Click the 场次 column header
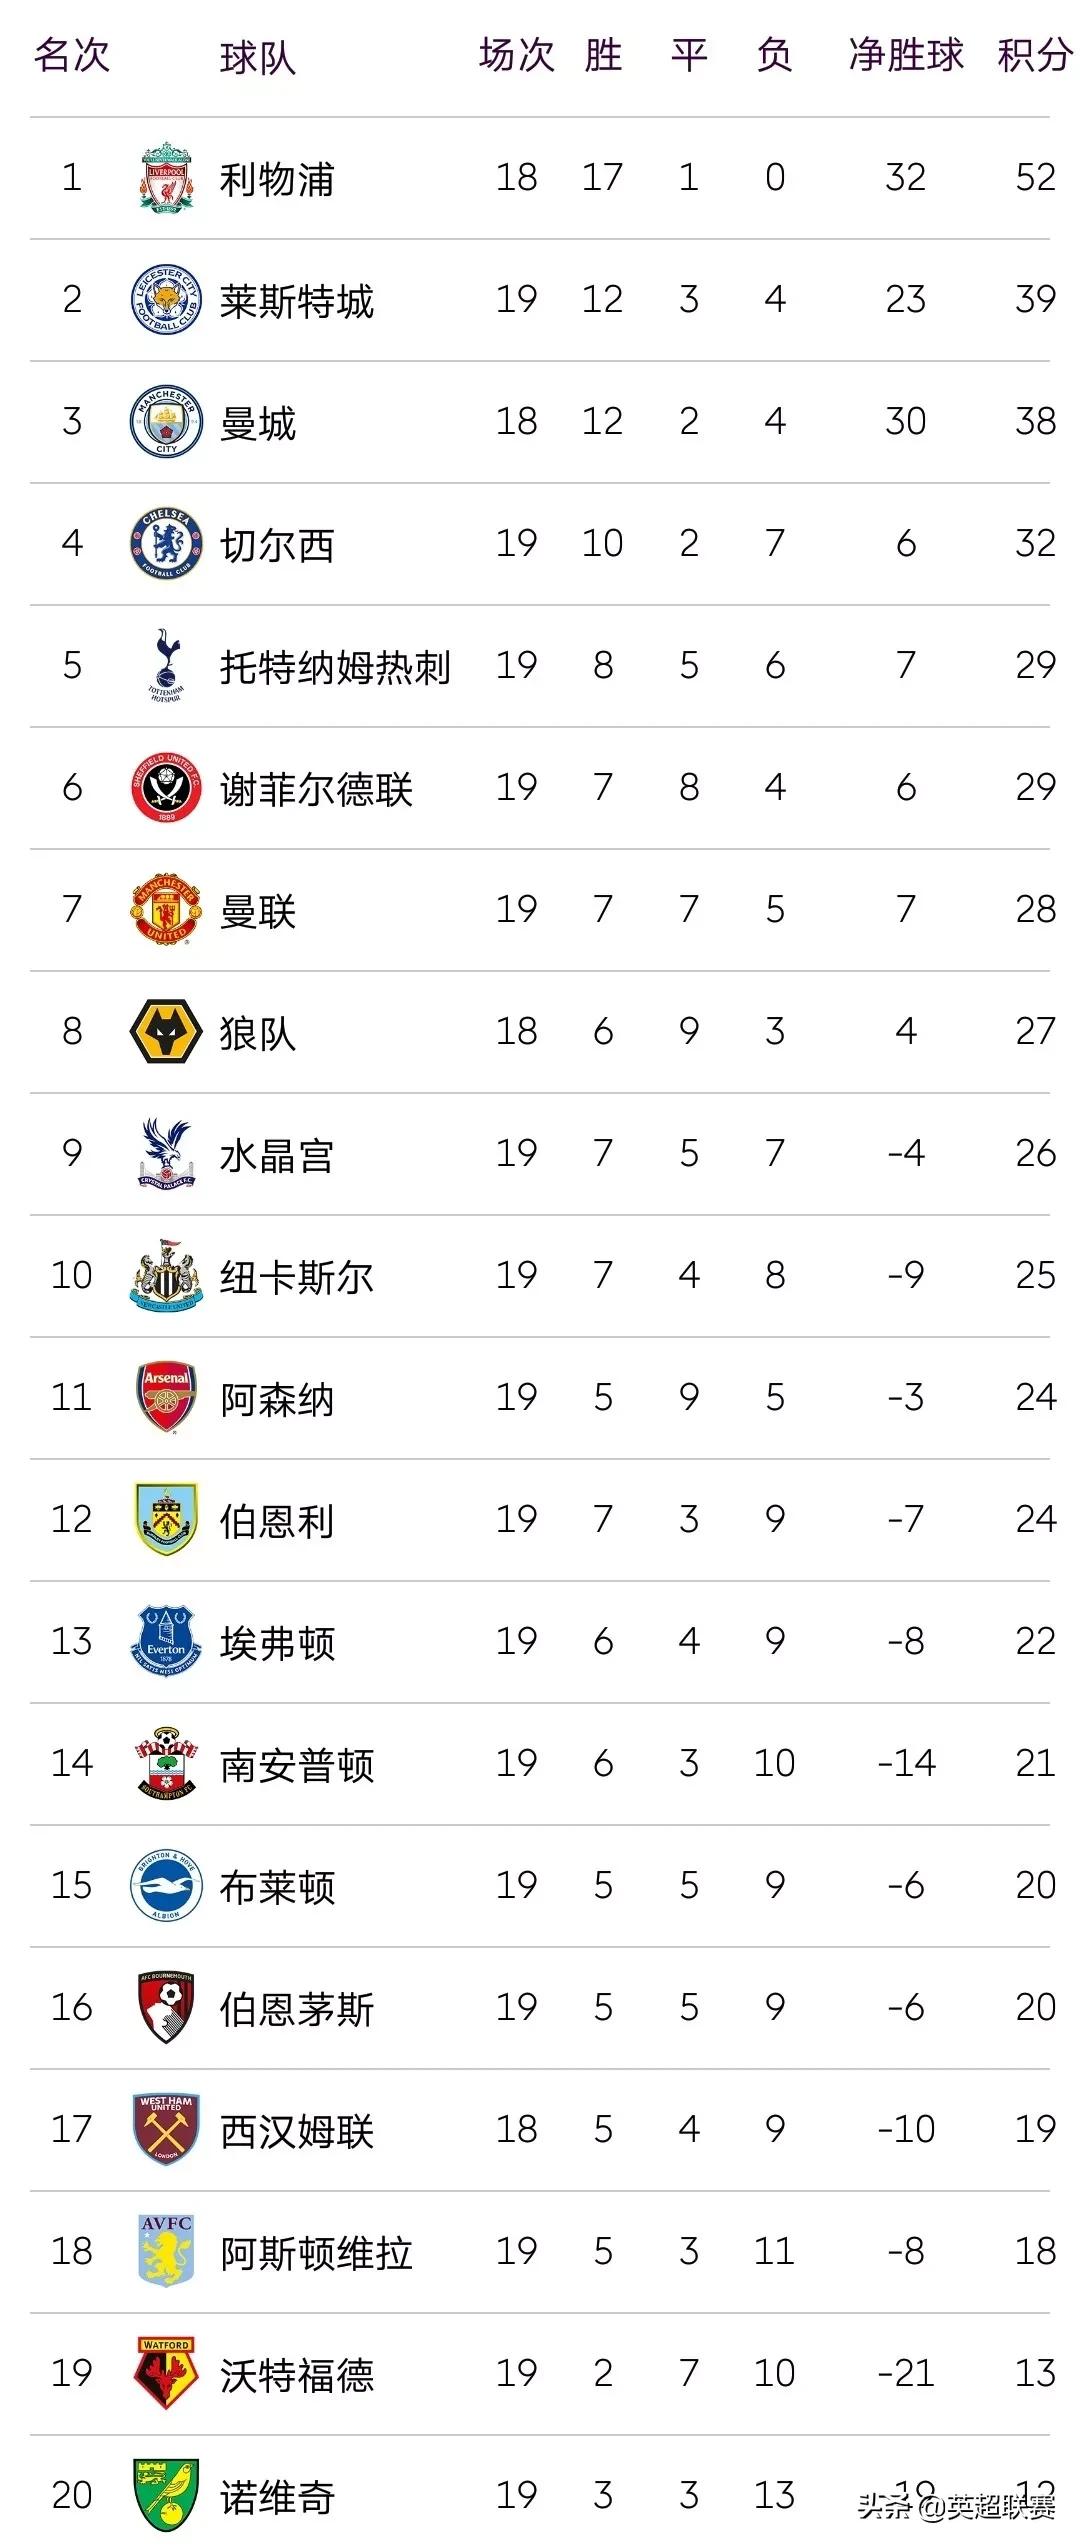The width and height of the screenshot is (1080, 2545). (x=516, y=55)
